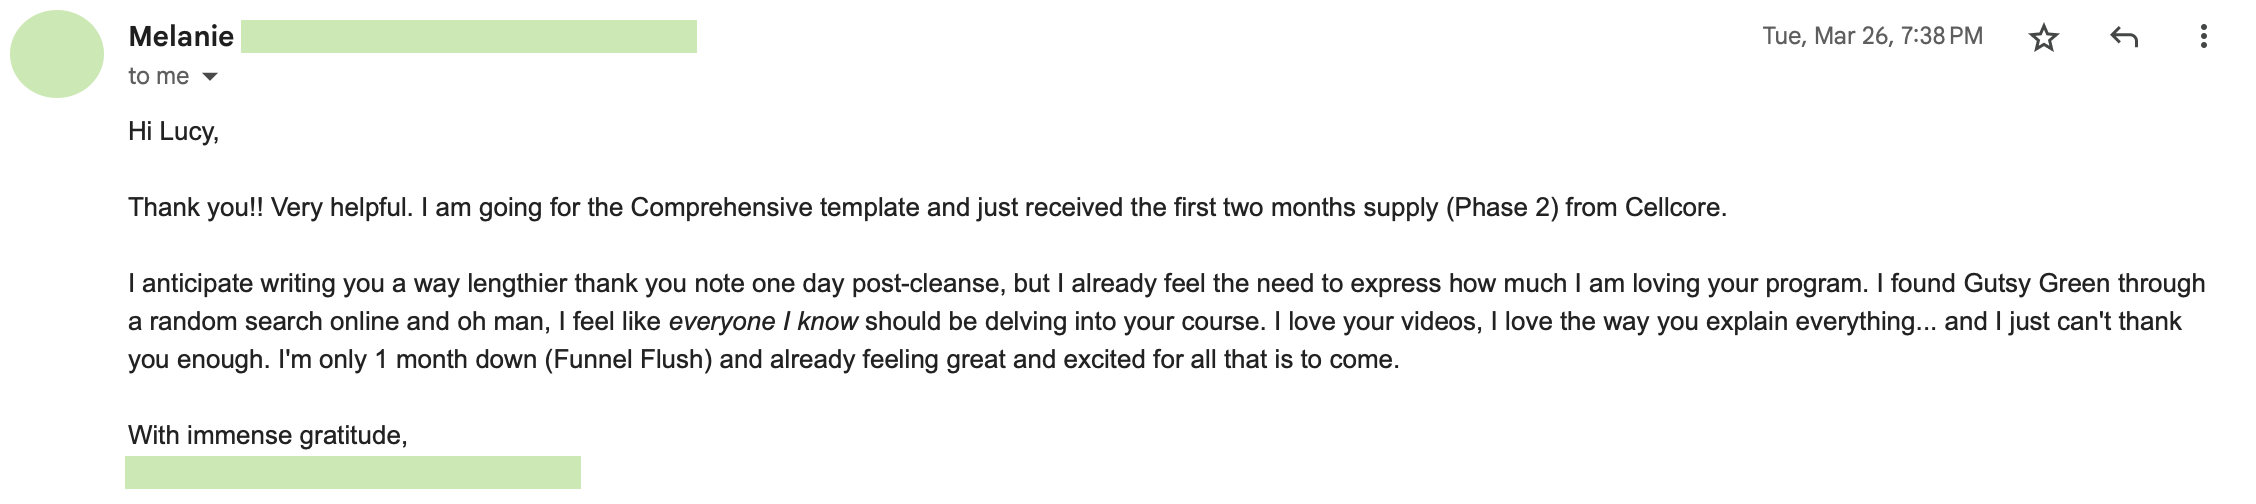Click the sender name Melanie
This screenshot has width=2256, height=504.
coord(181,37)
